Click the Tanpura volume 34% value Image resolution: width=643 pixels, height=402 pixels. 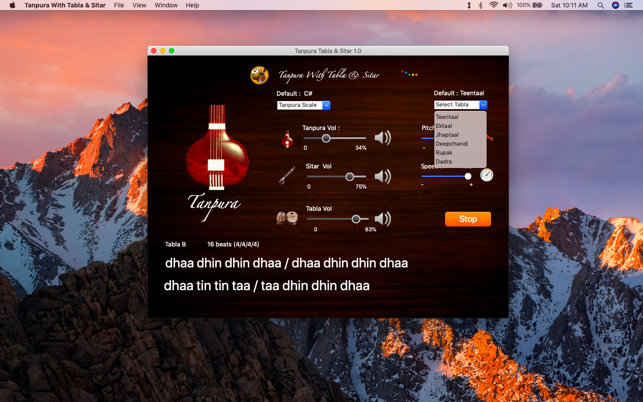(x=361, y=148)
